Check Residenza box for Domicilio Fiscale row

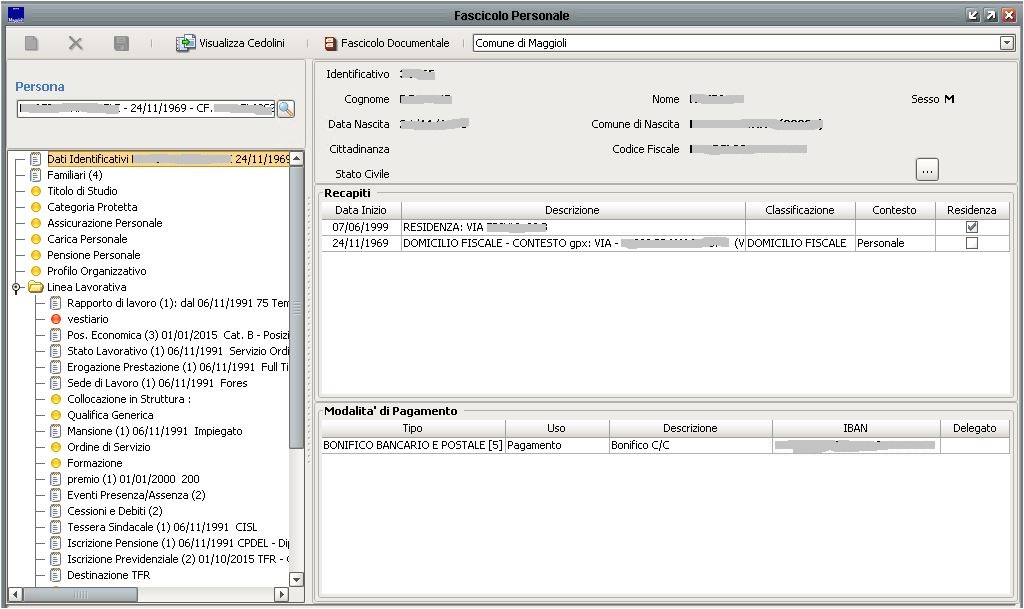(971, 243)
